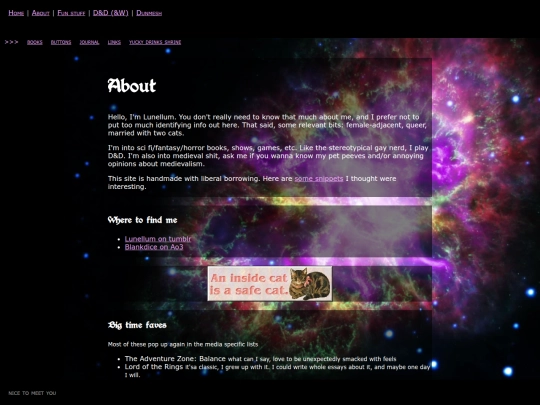Follow the 'some snippets' link
This screenshot has height=405, width=540.
pyautogui.click(x=319, y=178)
